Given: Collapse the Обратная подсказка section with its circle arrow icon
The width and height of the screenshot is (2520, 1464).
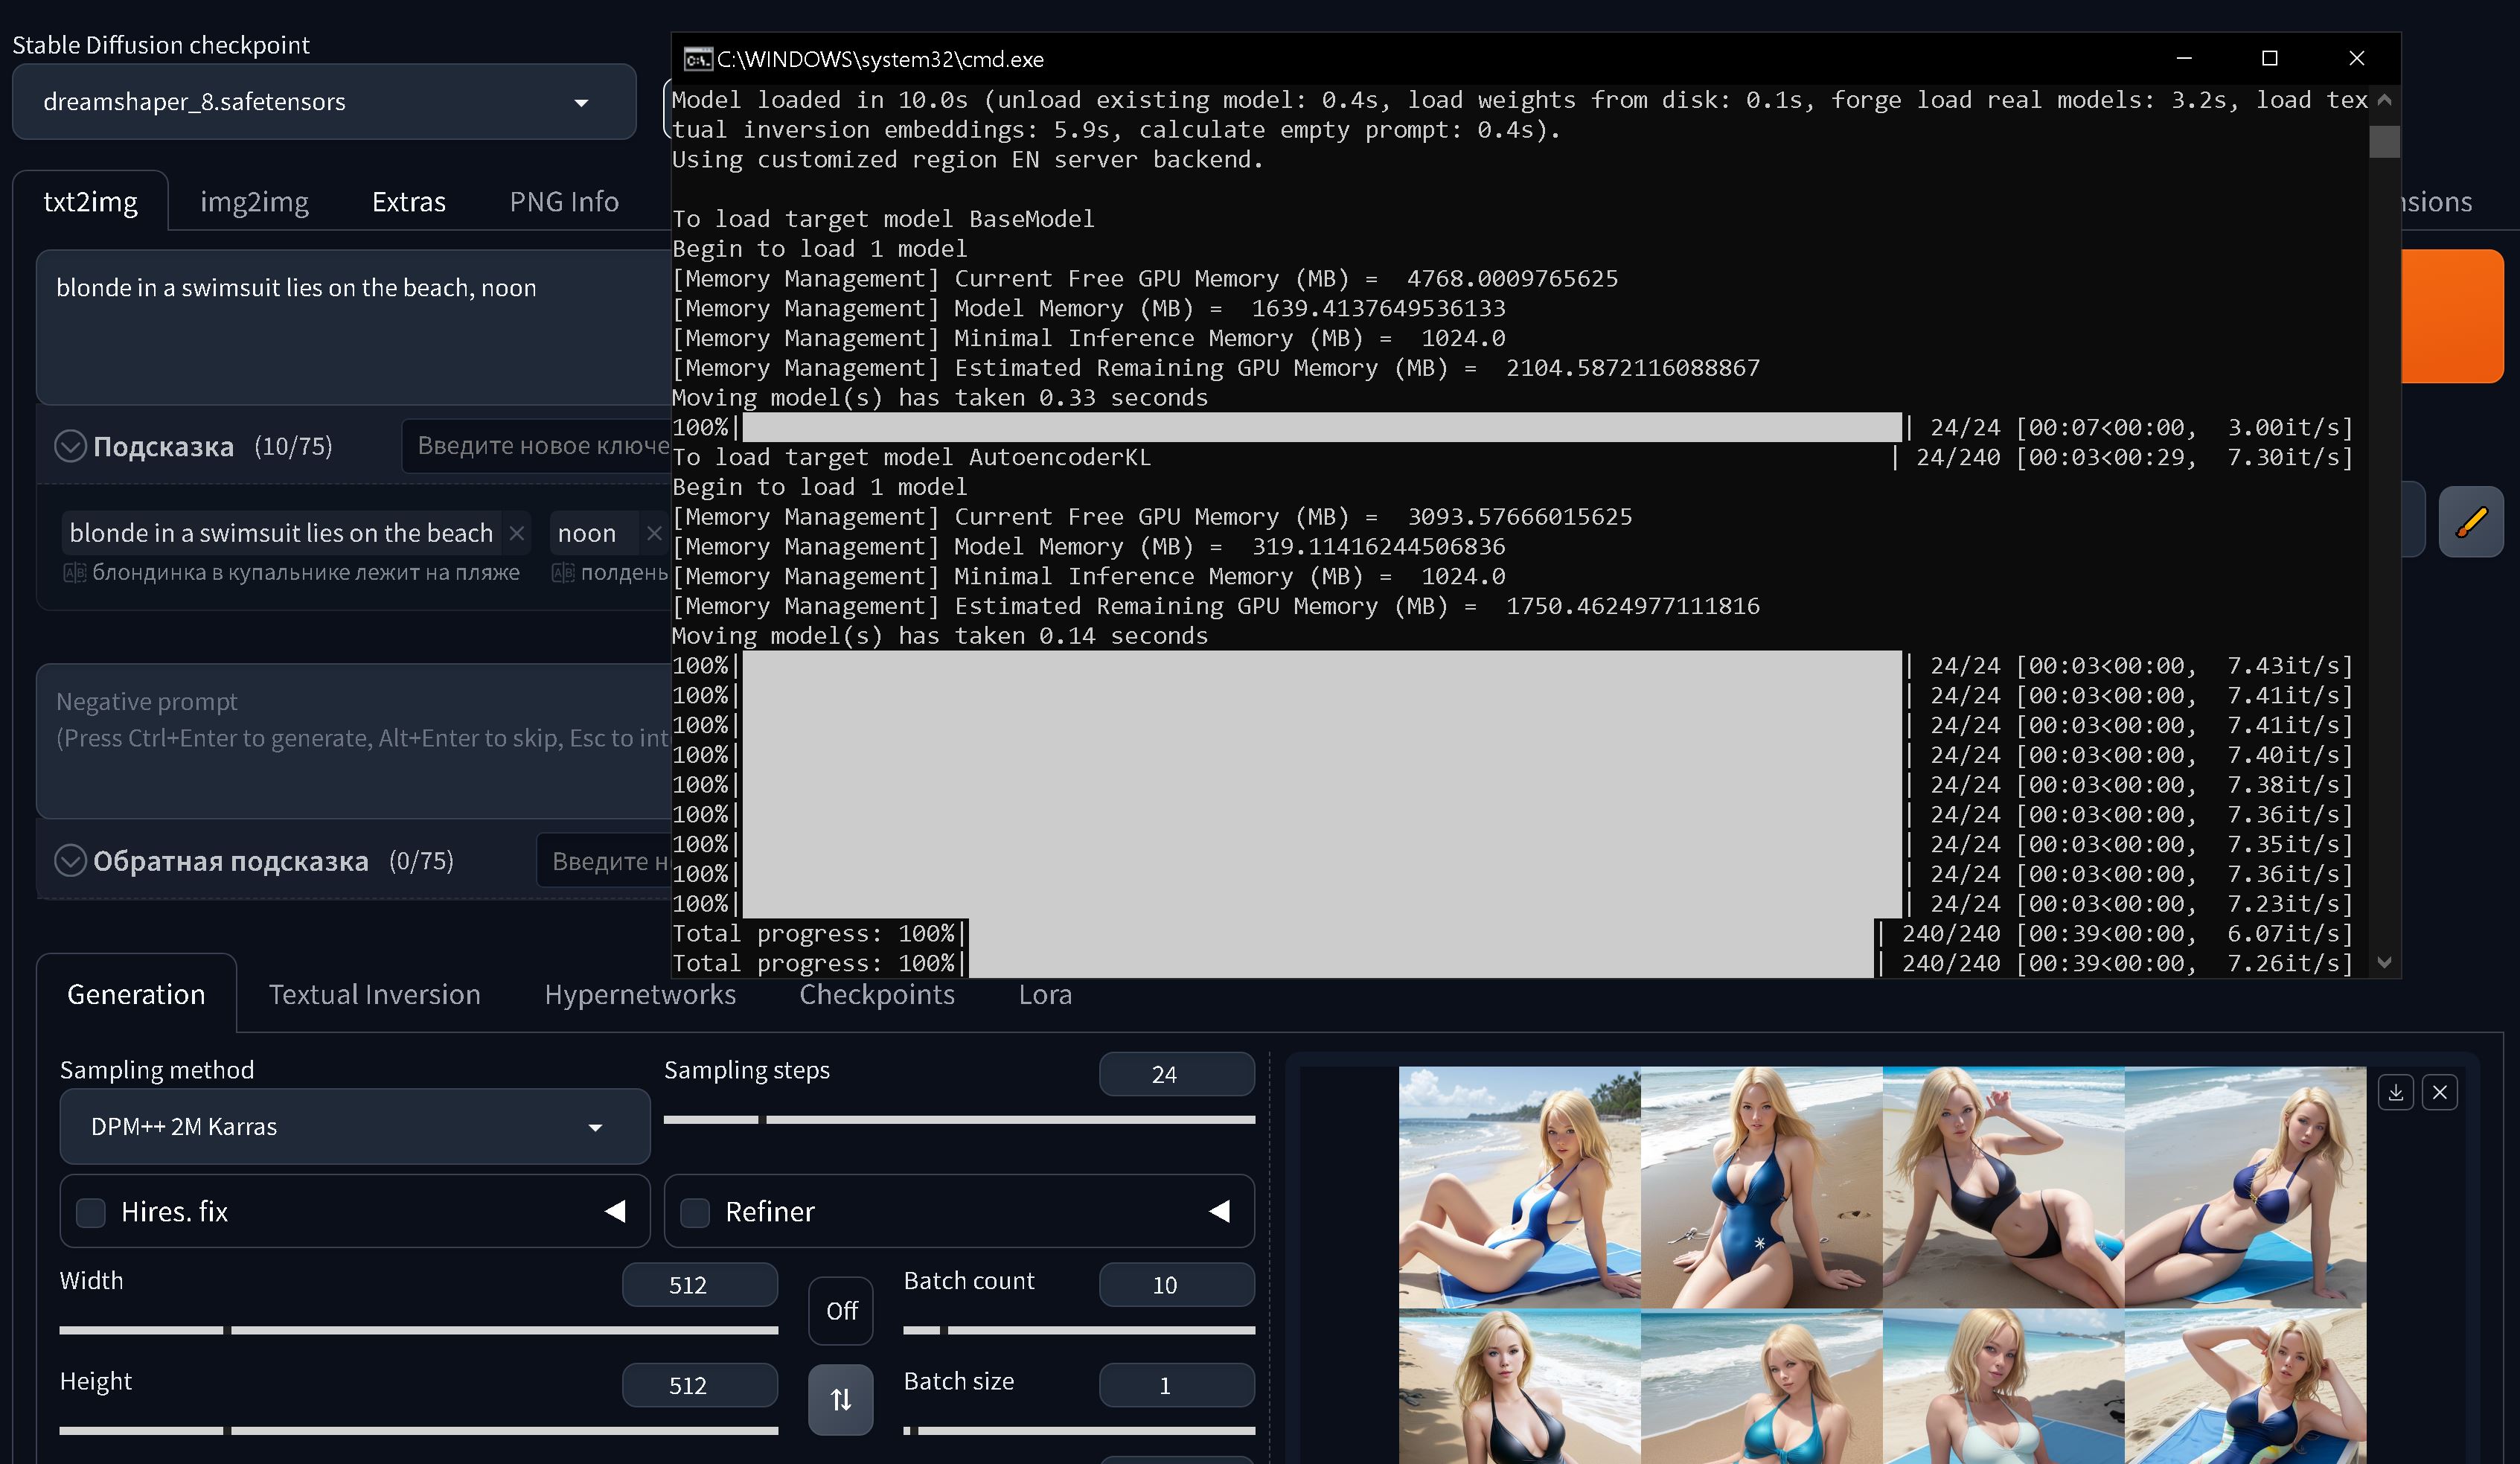Looking at the screenshot, I should click(70, 860).
